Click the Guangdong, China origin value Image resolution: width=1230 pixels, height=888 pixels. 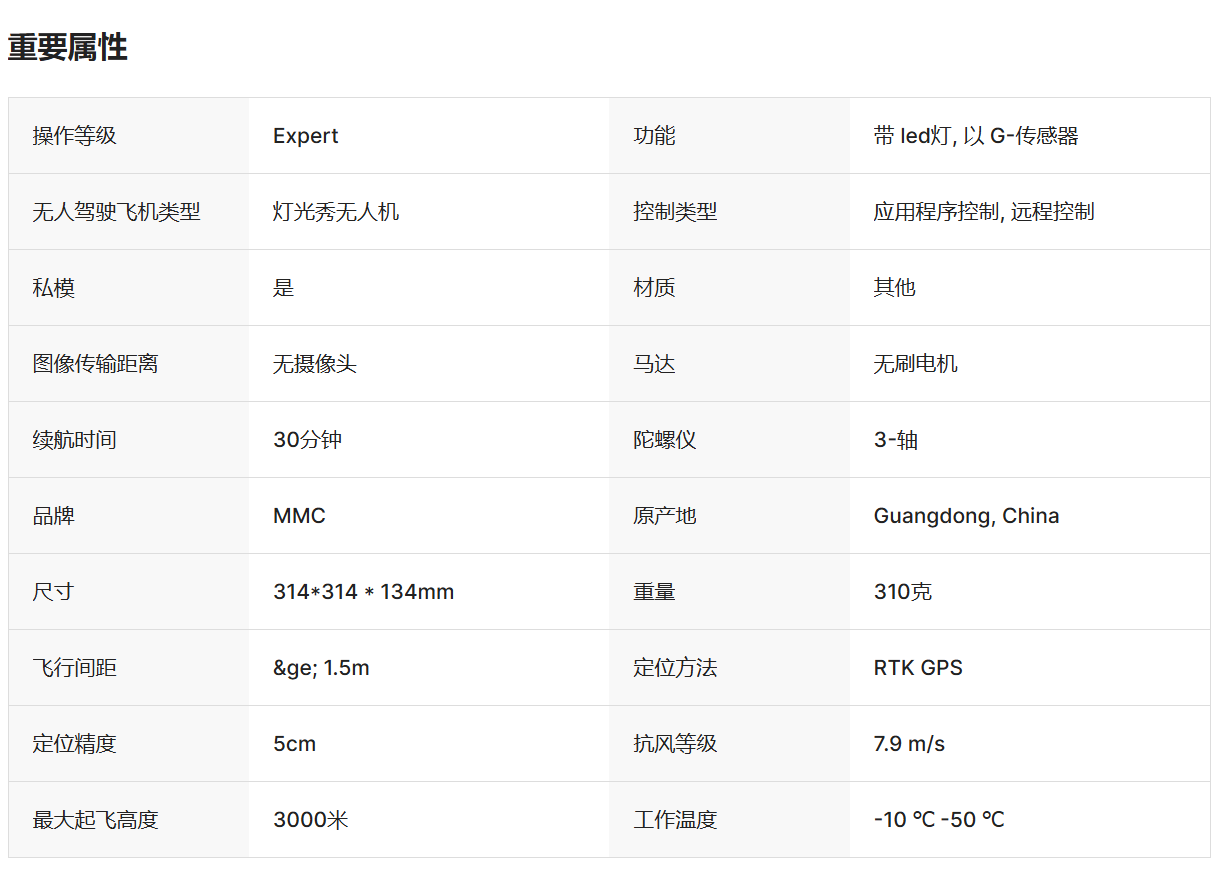click(x=967, y=516)
